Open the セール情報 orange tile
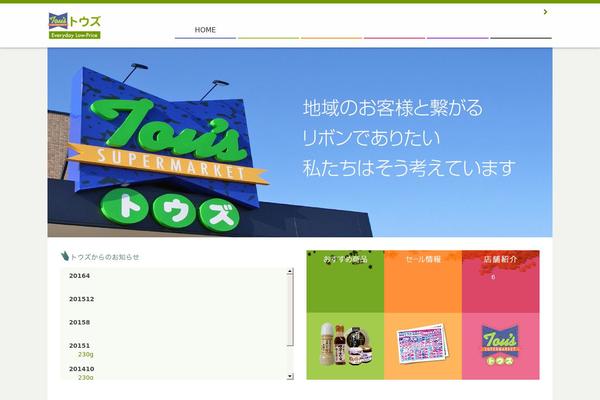The width and height of the screenshot is (600, 400). pyautogui.click(x=423, y=281)
